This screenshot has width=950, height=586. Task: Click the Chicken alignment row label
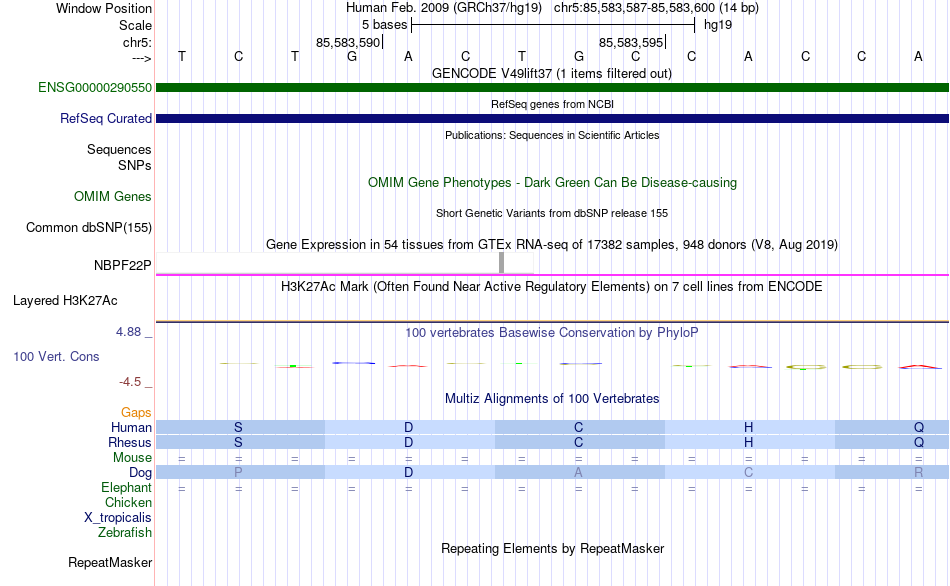tap(128, 502)
